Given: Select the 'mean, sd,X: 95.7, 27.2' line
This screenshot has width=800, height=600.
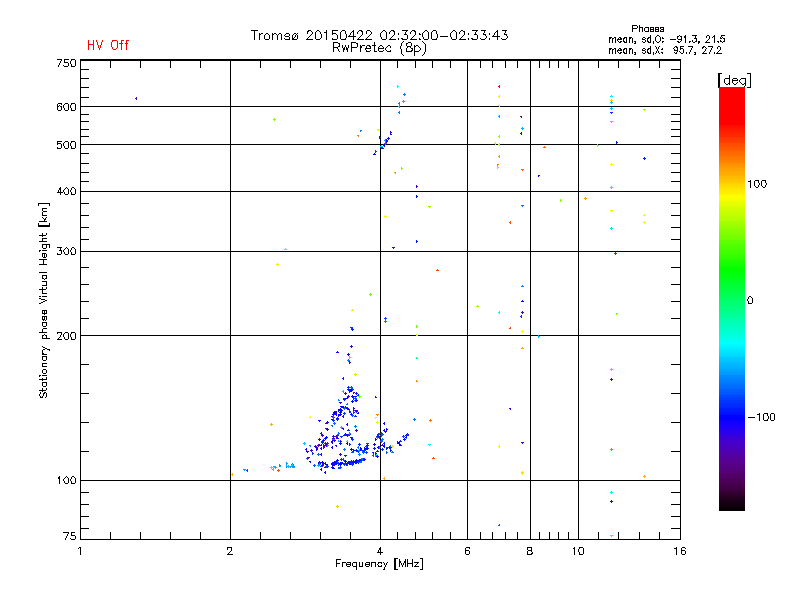Looking at the screenshot, I should coord(665,50).
